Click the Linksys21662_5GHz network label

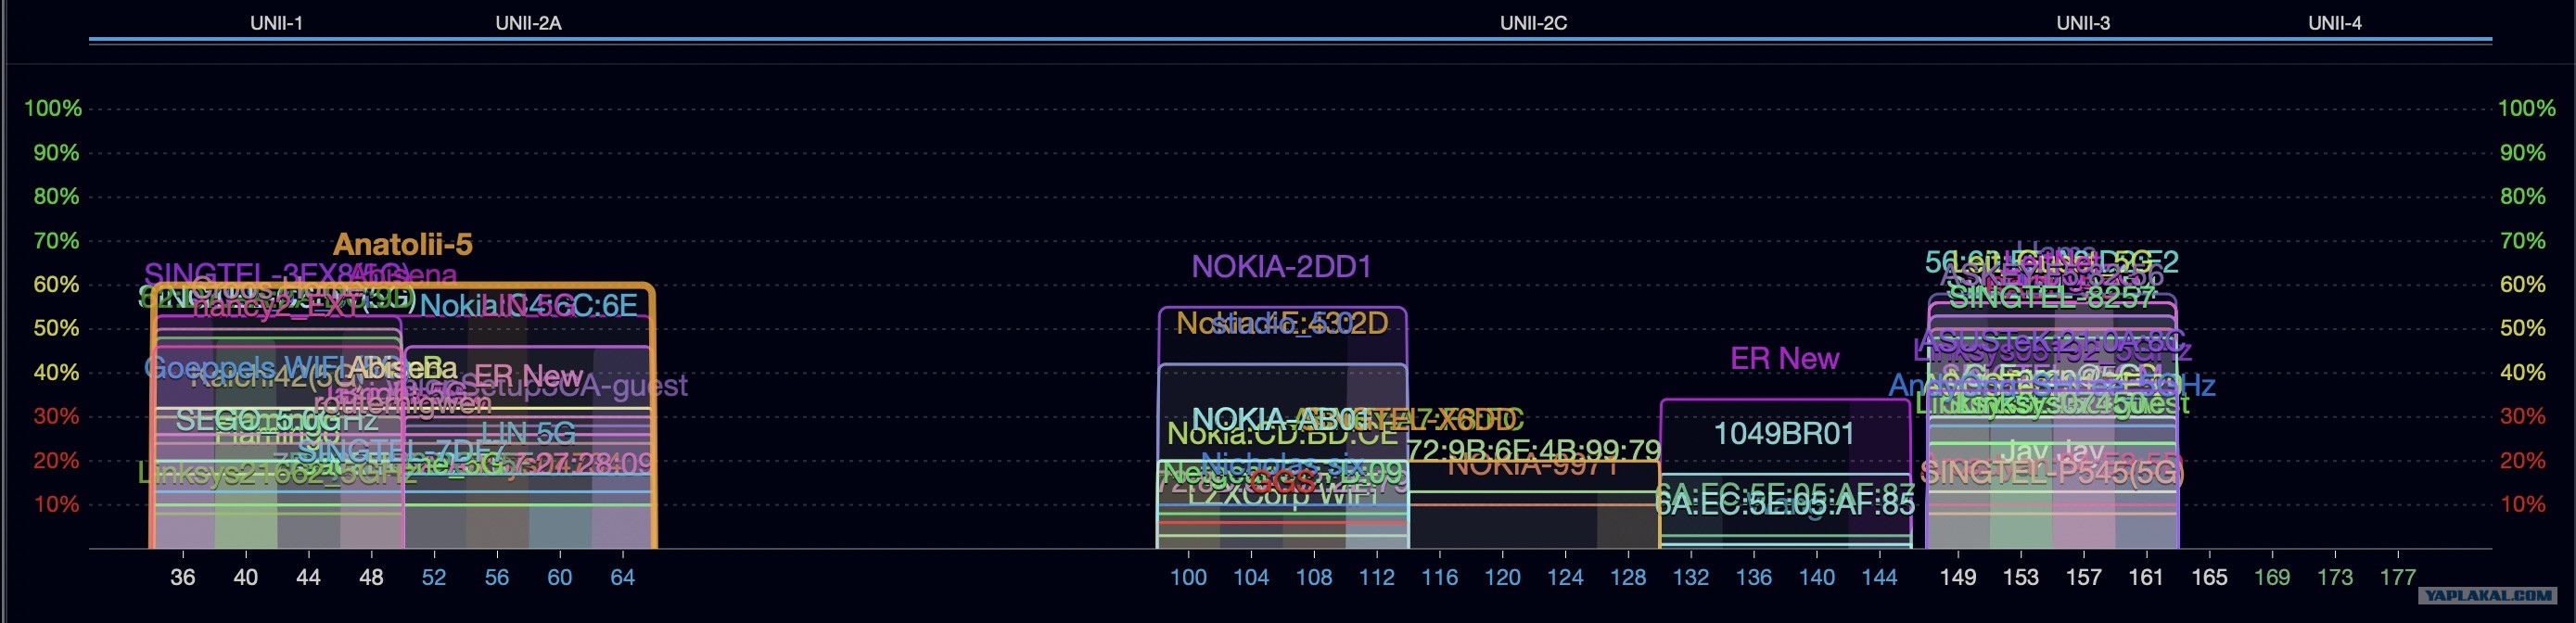point(277,473)
